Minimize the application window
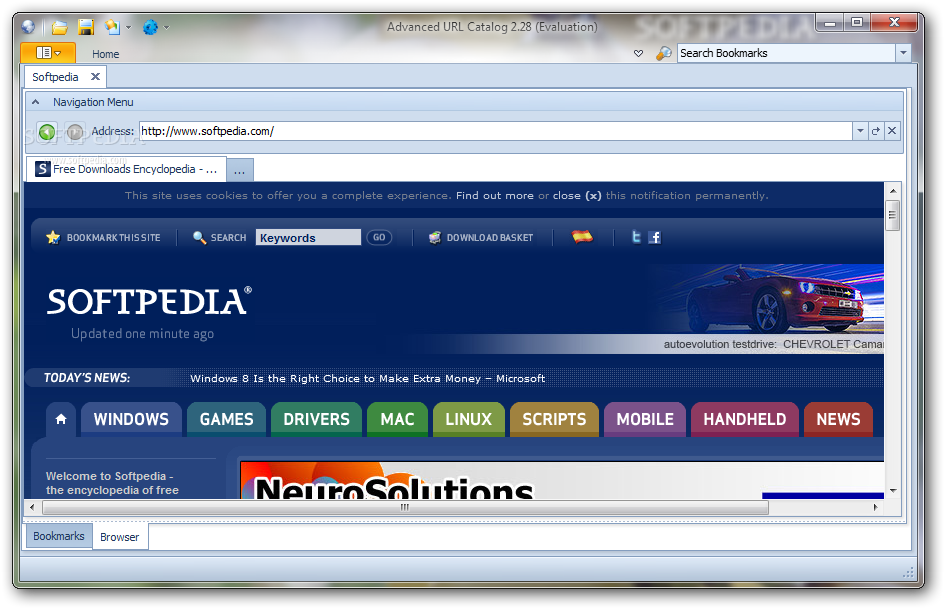This screenshot has height=609, width=945. [830, 22]
